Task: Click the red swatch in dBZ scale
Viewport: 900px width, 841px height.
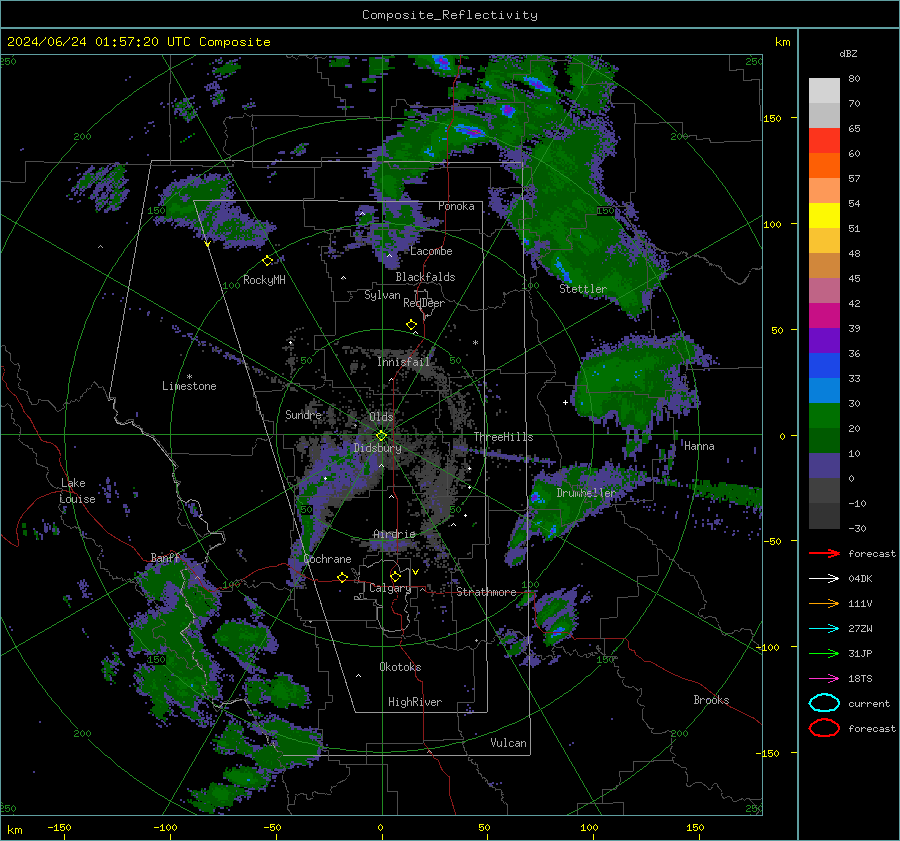Action: (x=824, y=141)
